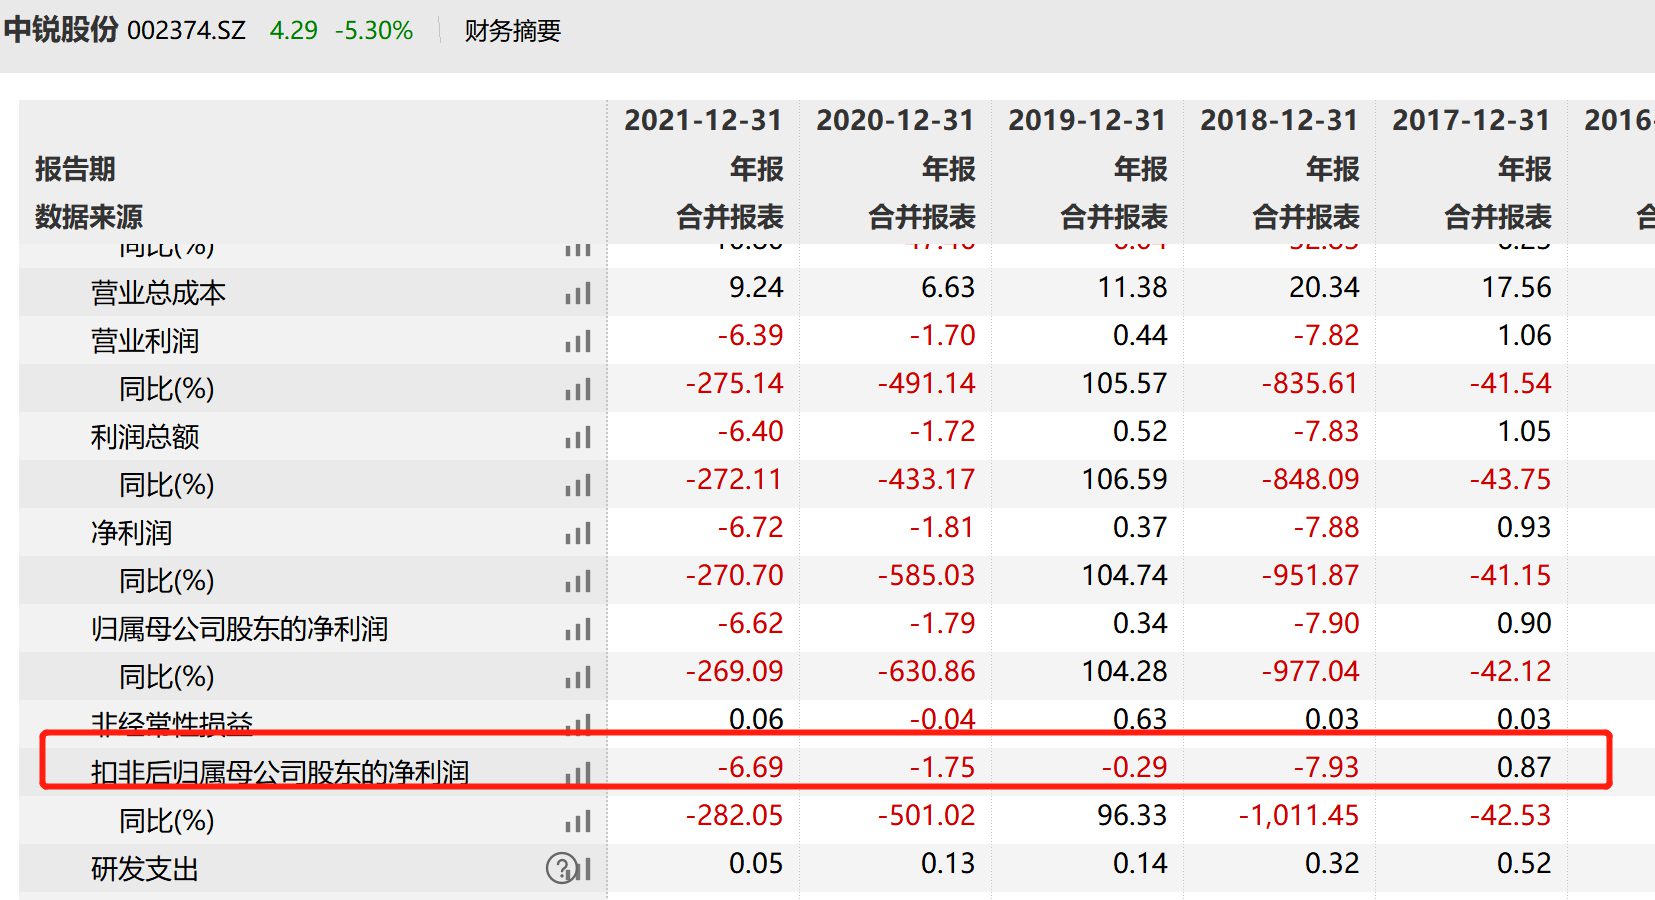The height and width of the screenshot is (900, 1655).
Task: Click chart icon of 同比(%) below 营业利润
Action: click(578, 390)
